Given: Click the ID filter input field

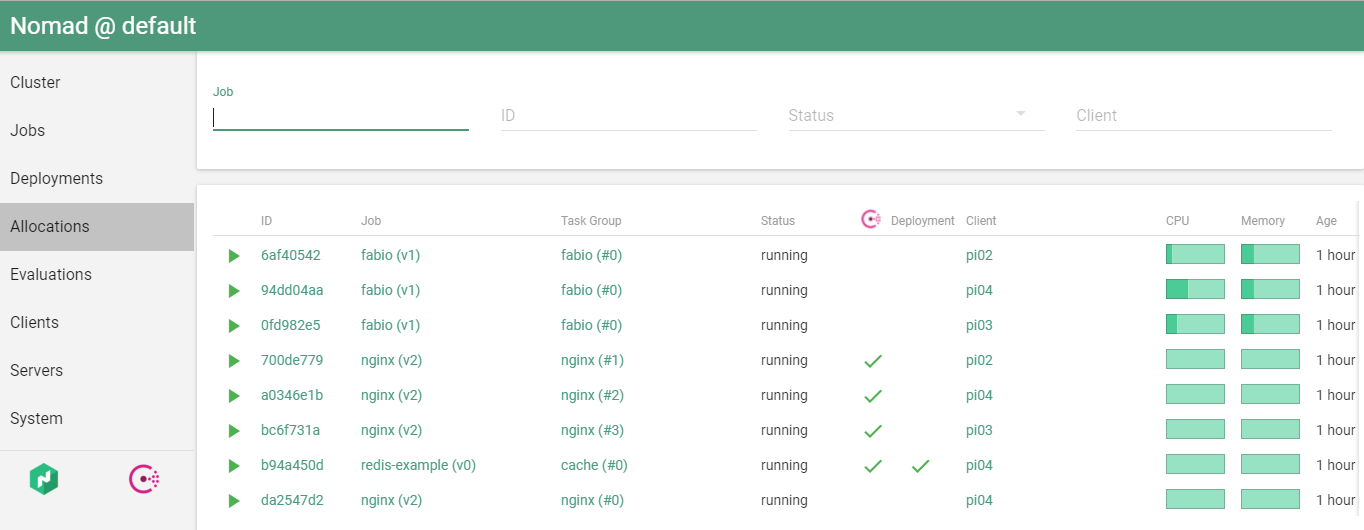Looking at the screenshot, I should [629, 116].
